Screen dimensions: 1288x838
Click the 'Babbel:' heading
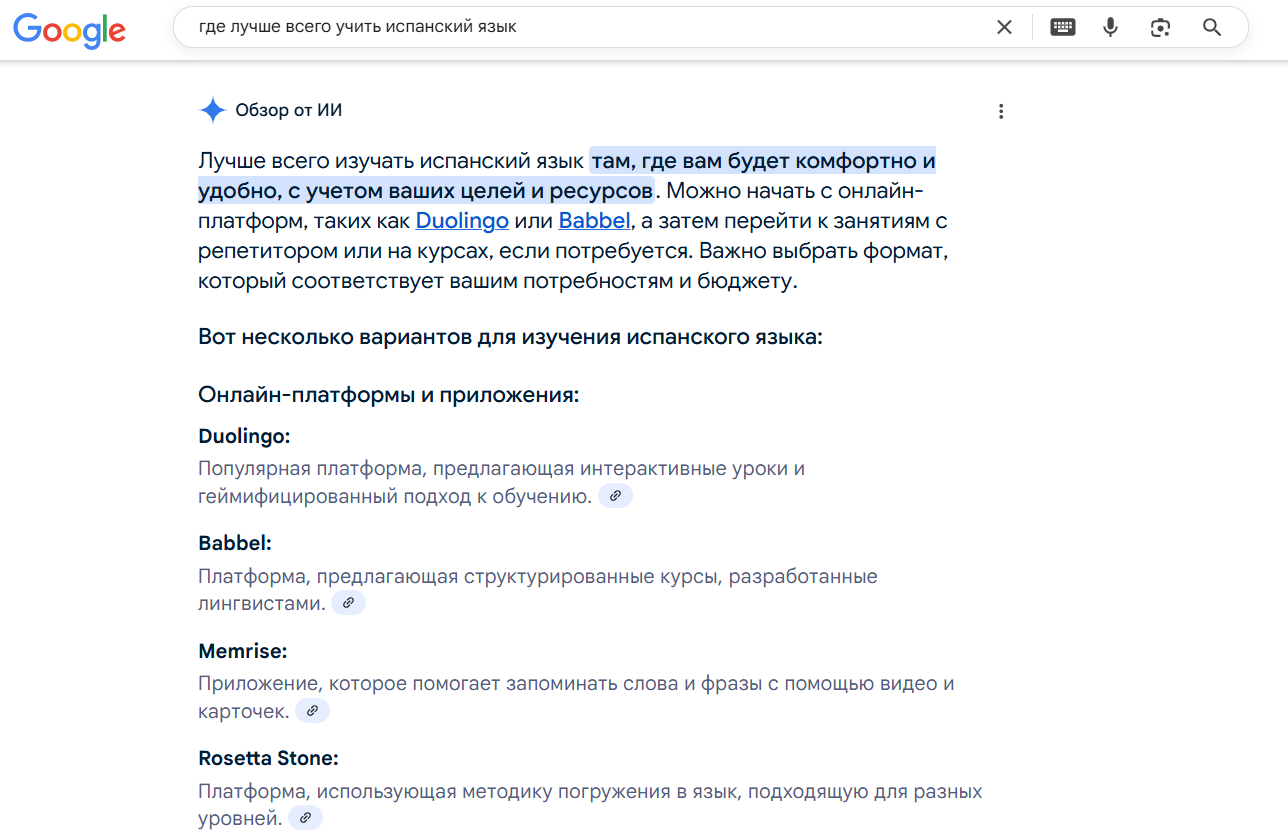coord(235,543)
